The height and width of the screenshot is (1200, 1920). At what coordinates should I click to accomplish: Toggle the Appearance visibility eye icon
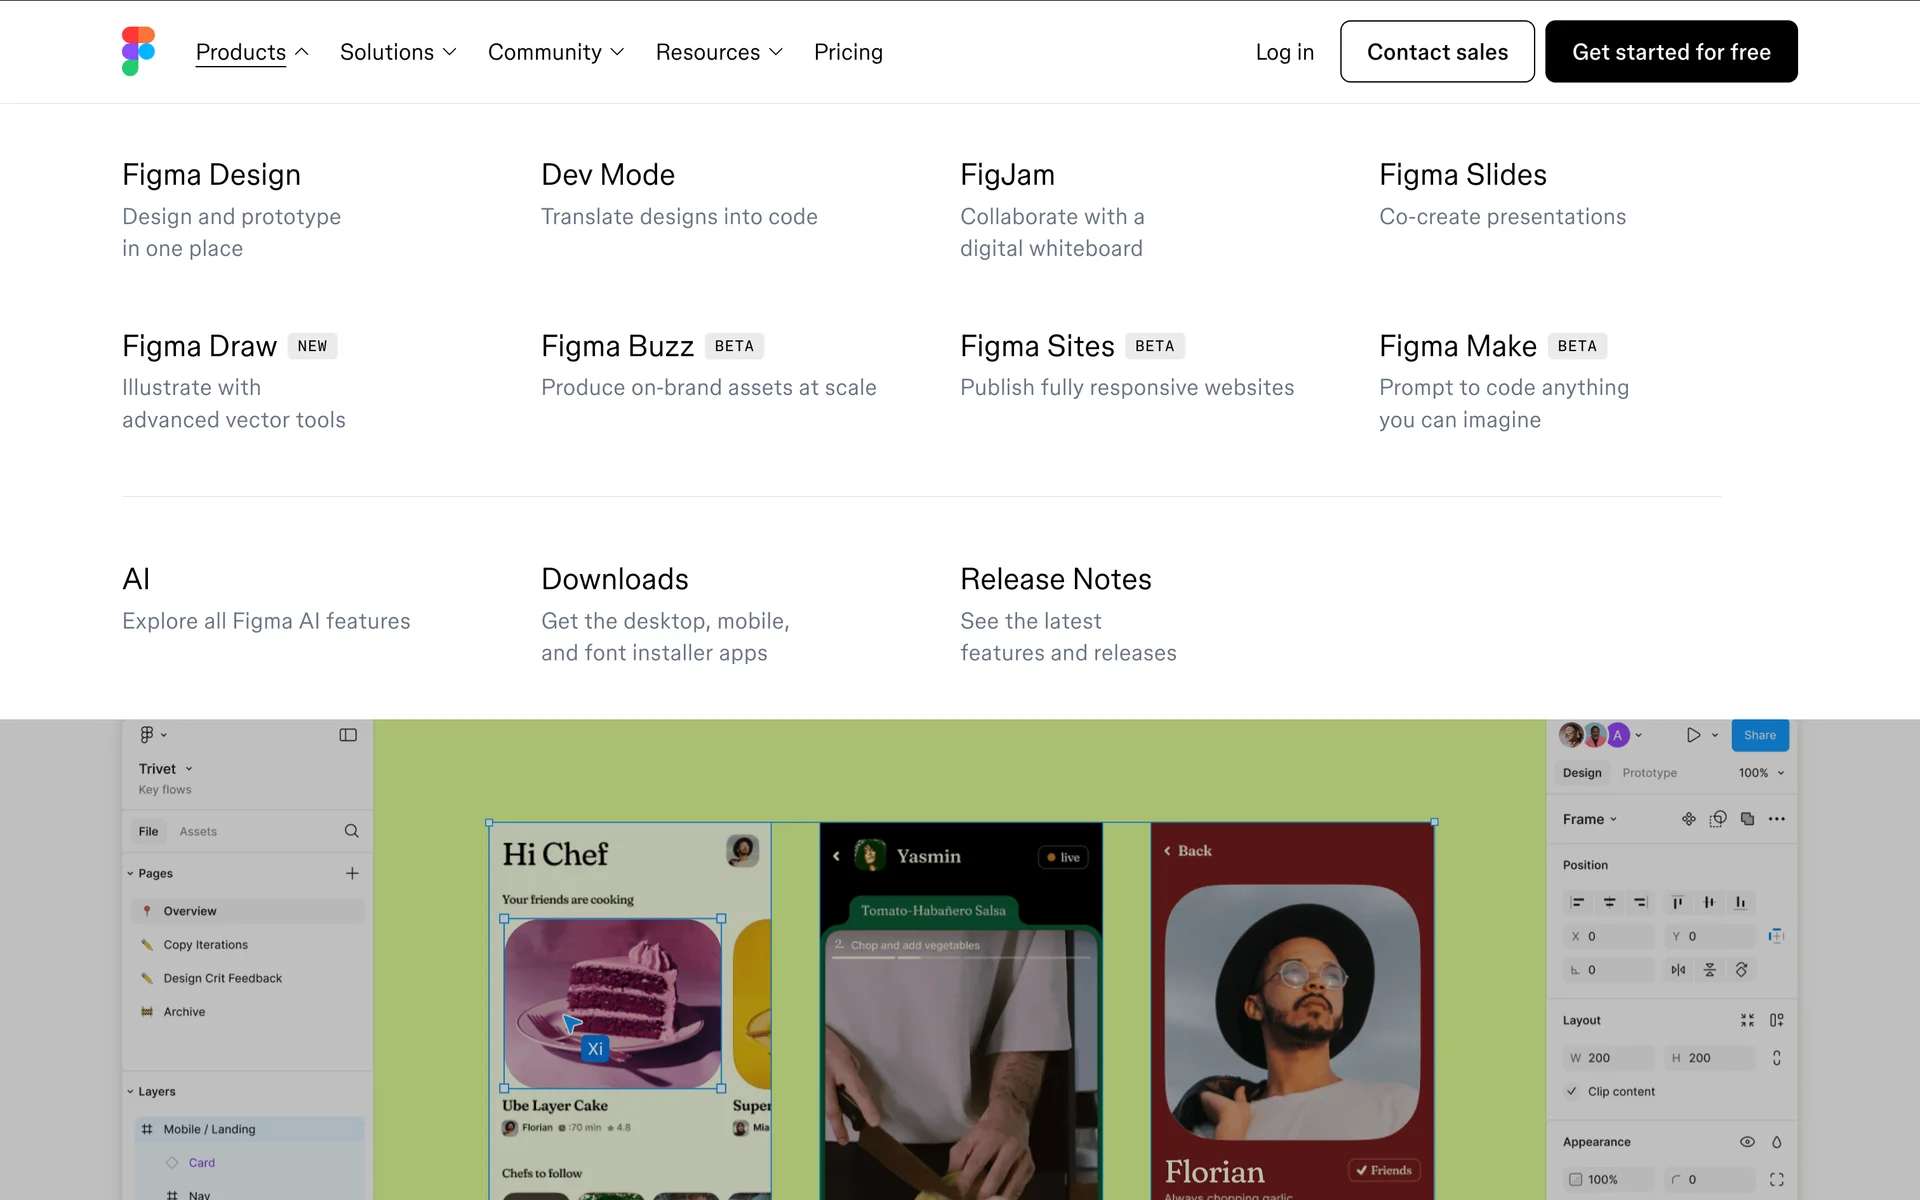[1747, 1142]
